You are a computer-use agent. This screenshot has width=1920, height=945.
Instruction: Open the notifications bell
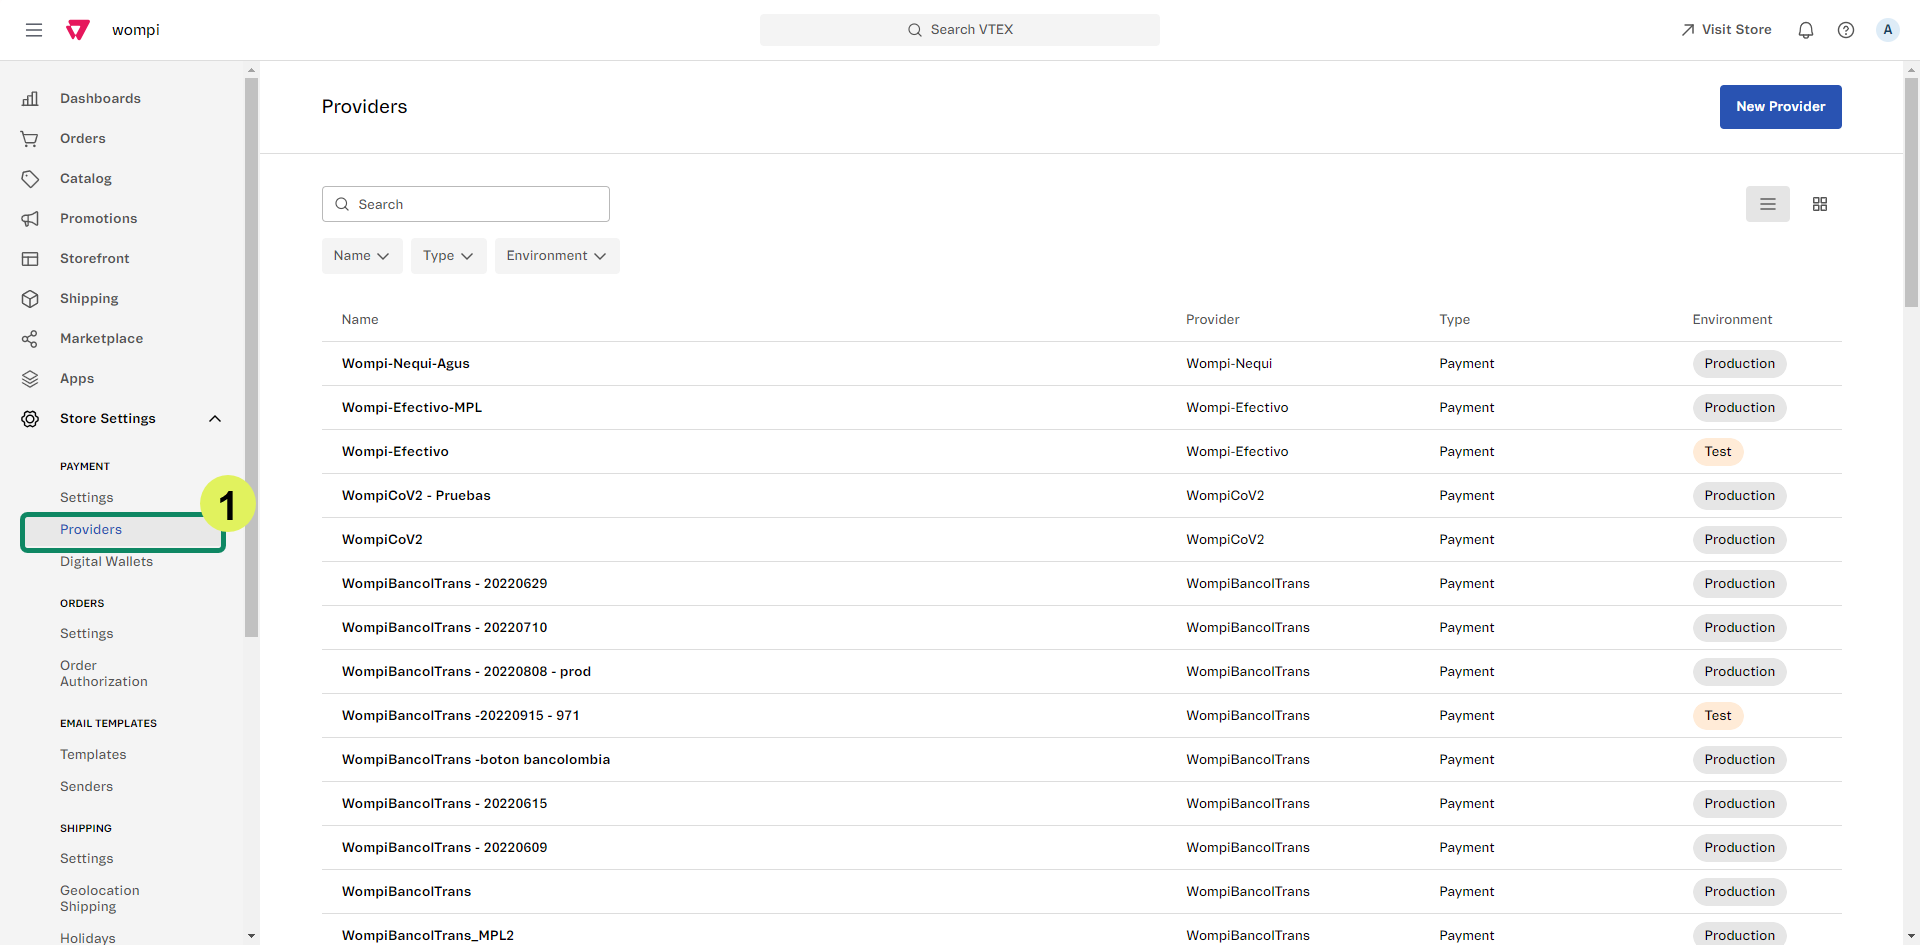pos(1806,30)
